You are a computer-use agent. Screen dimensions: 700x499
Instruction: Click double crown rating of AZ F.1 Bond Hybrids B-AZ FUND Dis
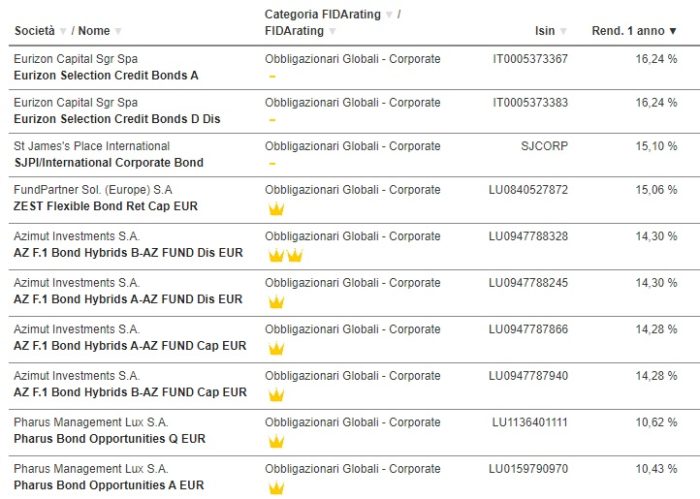click(285, 255)
